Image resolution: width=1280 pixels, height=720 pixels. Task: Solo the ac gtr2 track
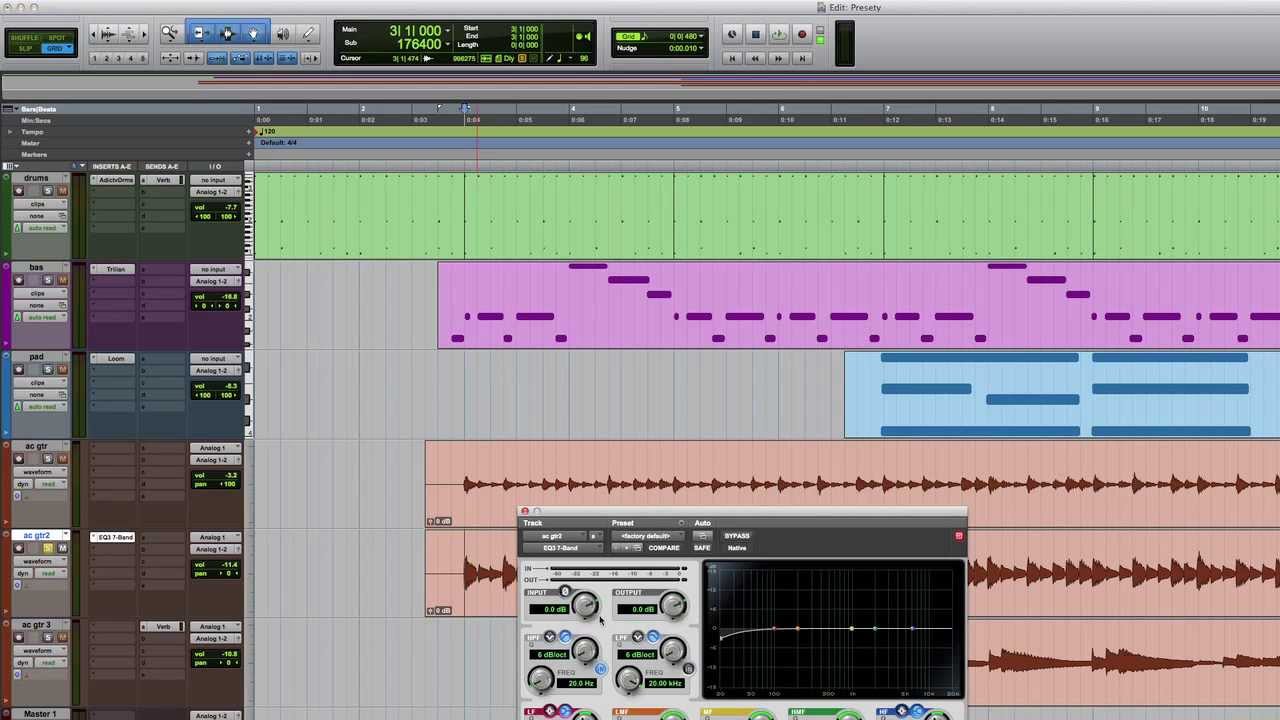[46, 548]
